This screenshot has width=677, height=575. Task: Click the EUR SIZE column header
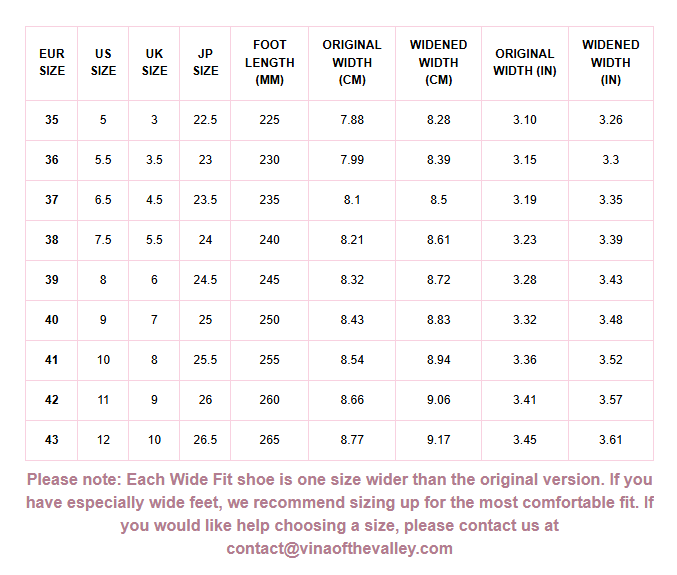[52, 62]
